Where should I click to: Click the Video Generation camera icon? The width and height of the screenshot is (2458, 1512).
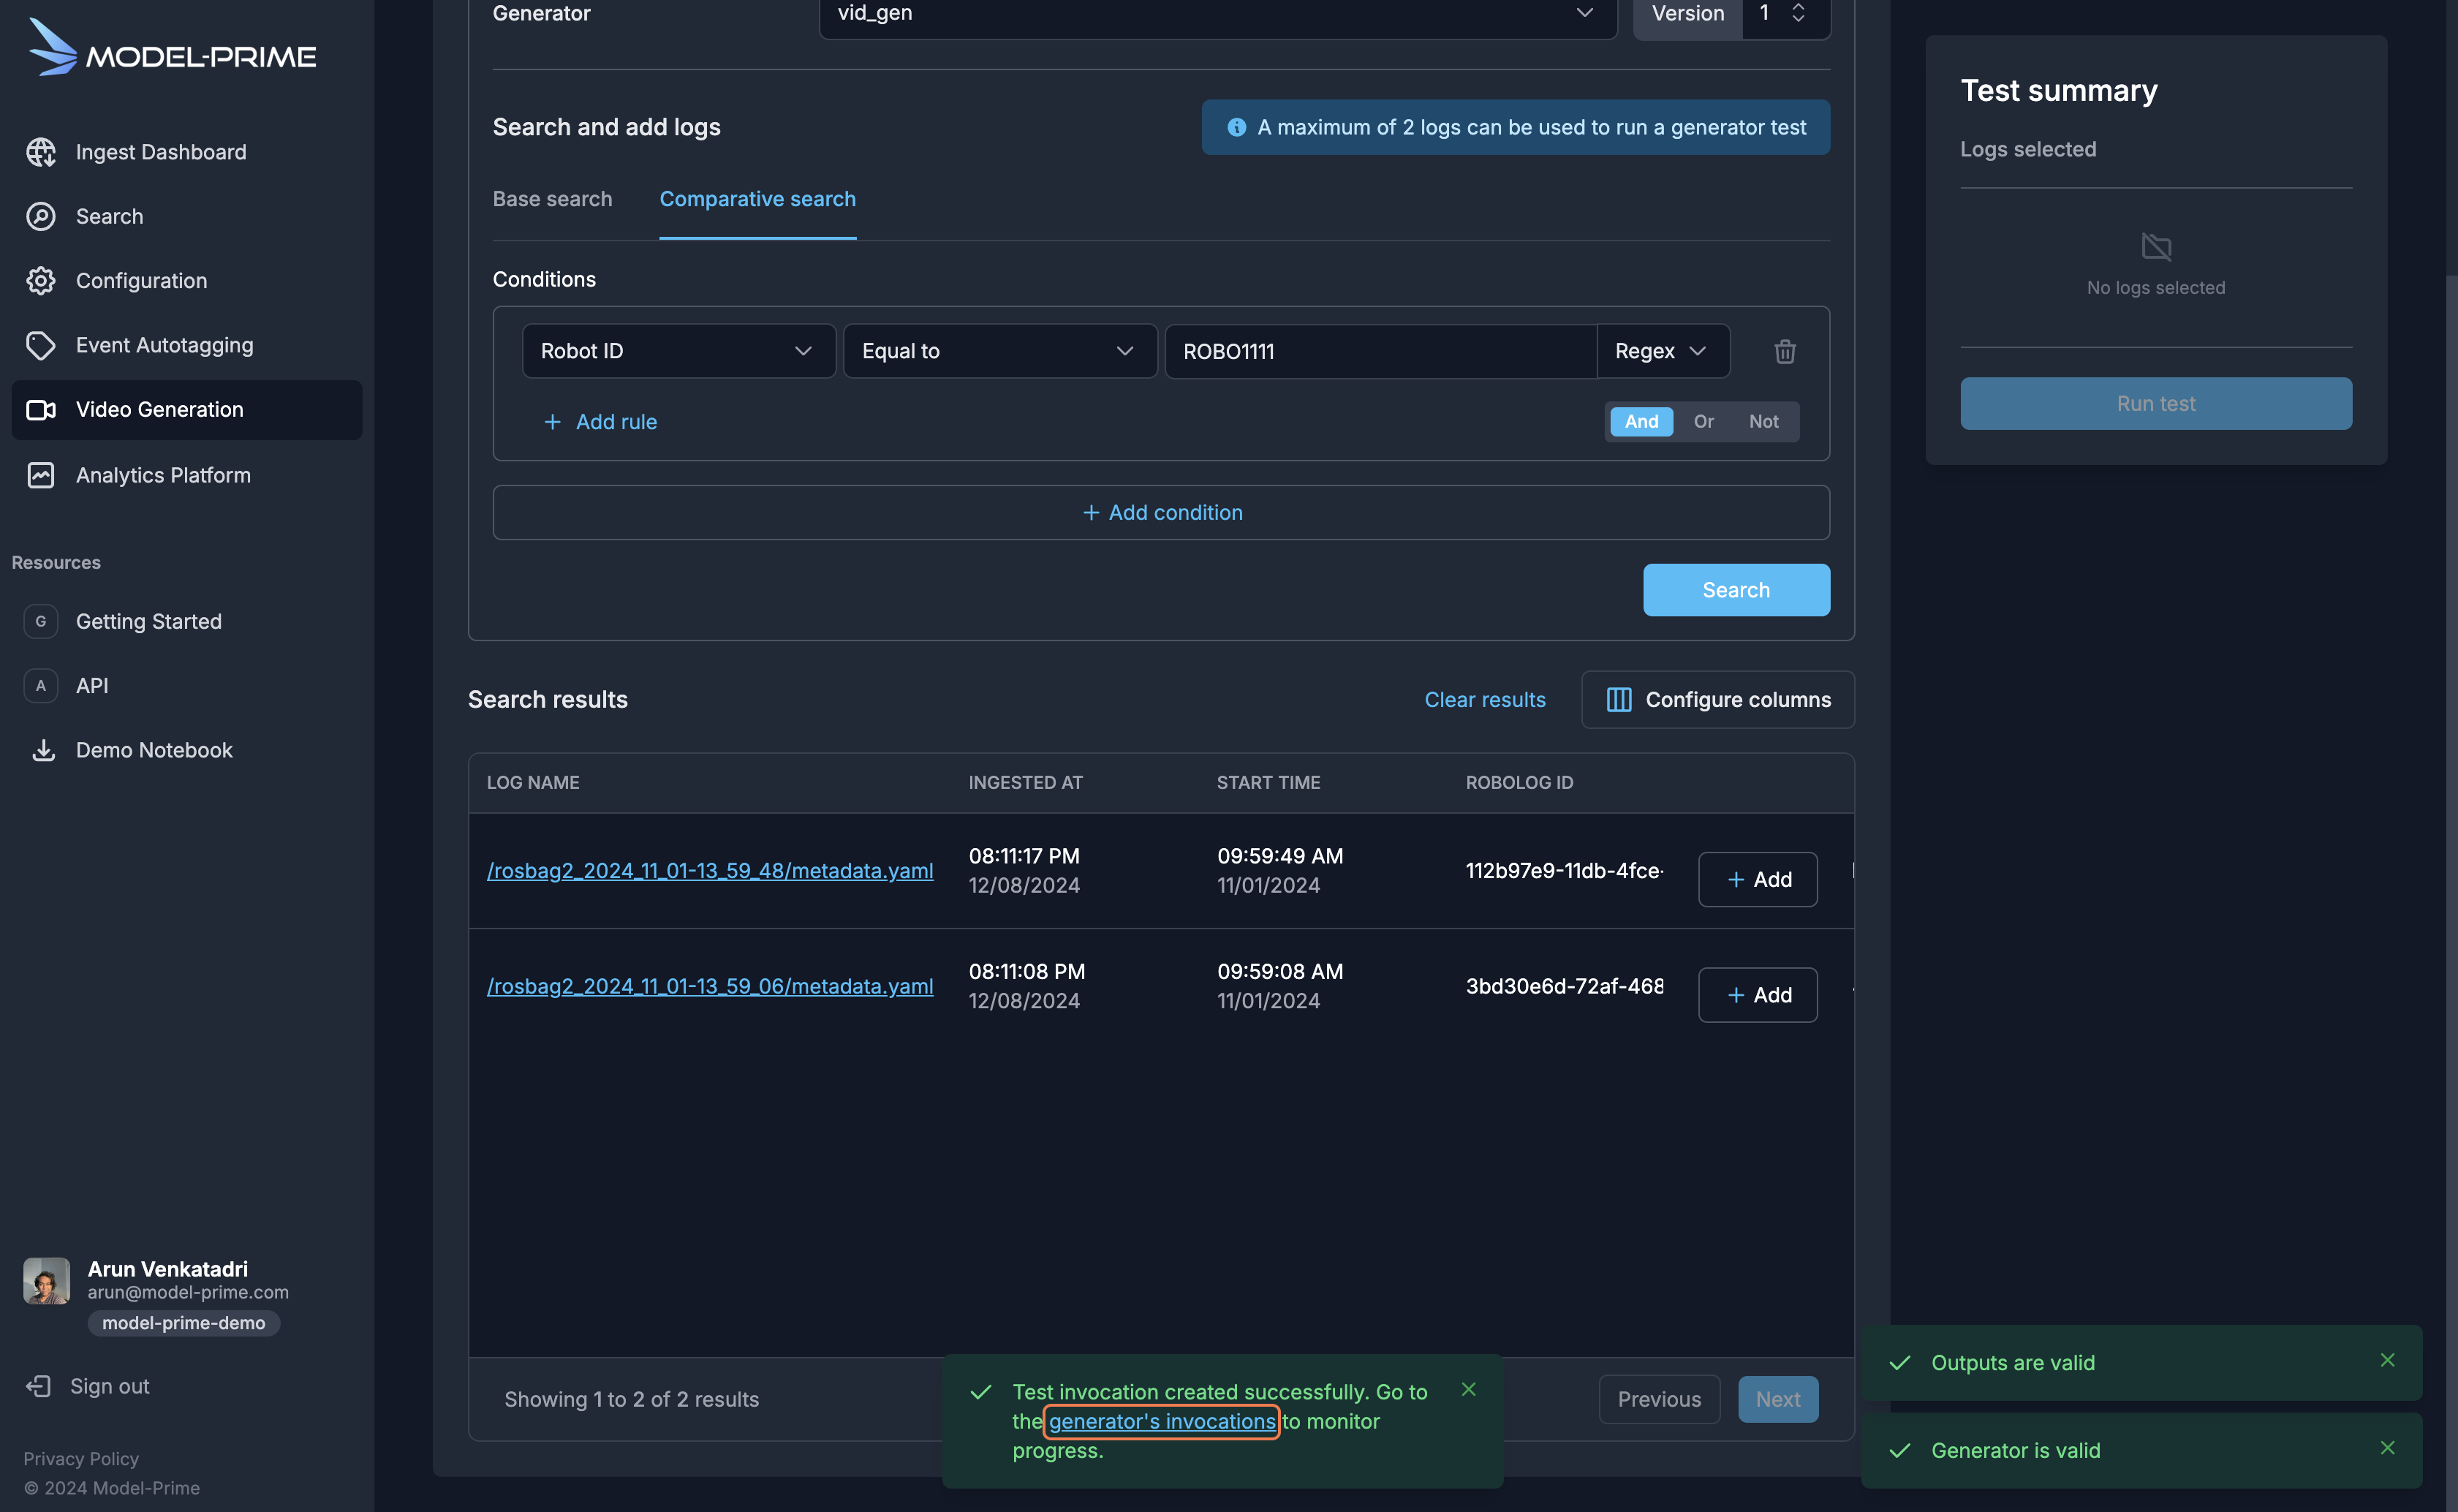[x=41, y=410]
